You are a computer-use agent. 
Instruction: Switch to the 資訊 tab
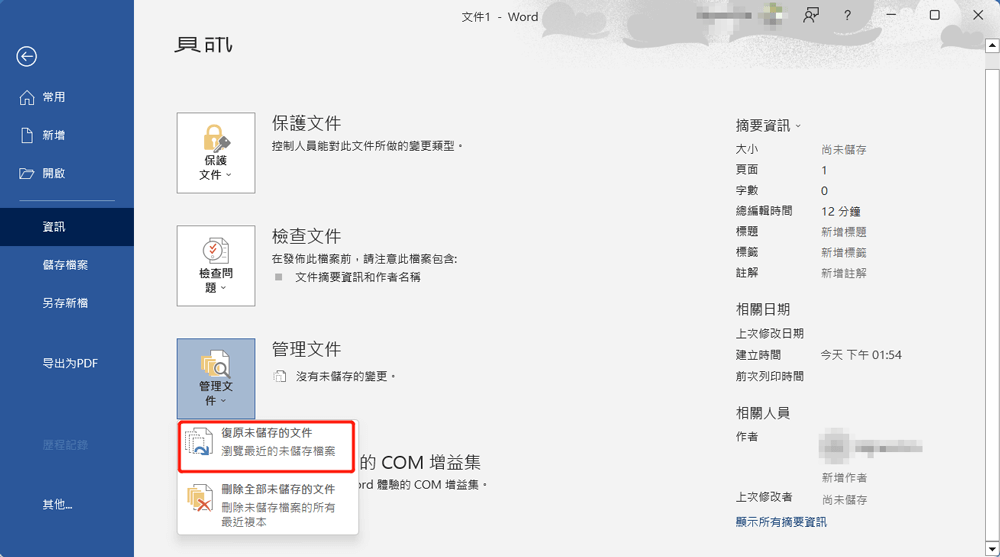click(54, 227)
